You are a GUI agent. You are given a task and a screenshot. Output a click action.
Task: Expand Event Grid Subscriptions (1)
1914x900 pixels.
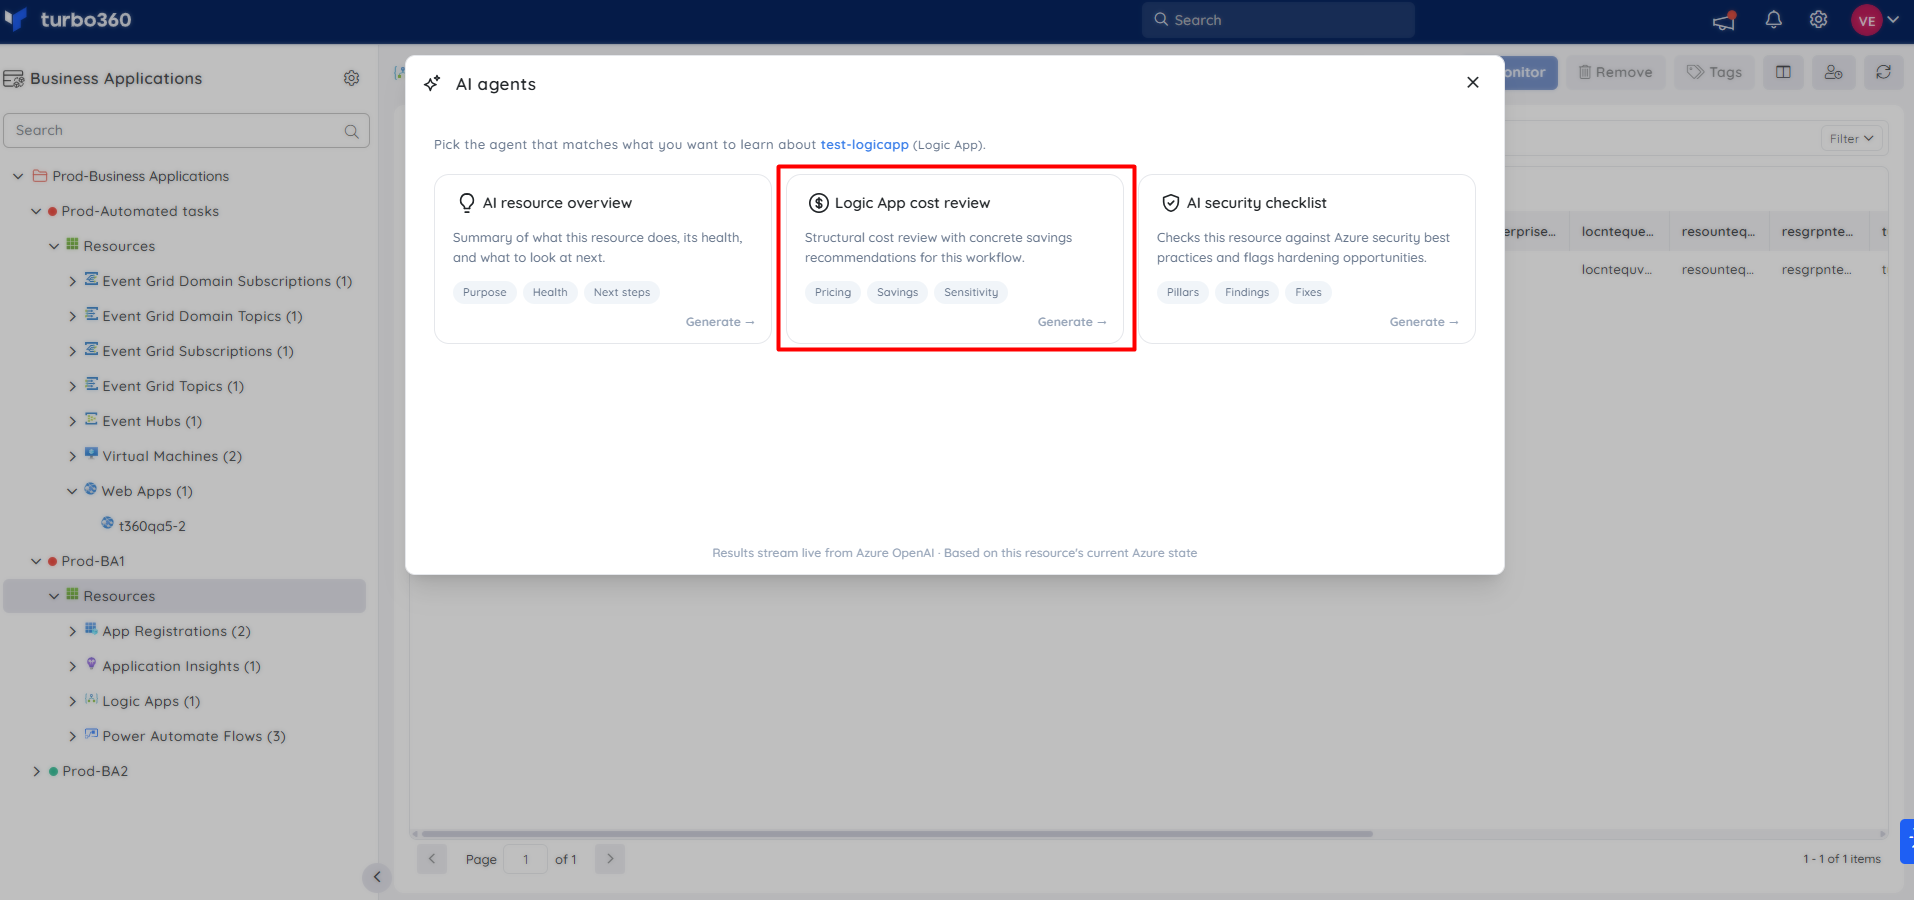click(x=72, y=352)
